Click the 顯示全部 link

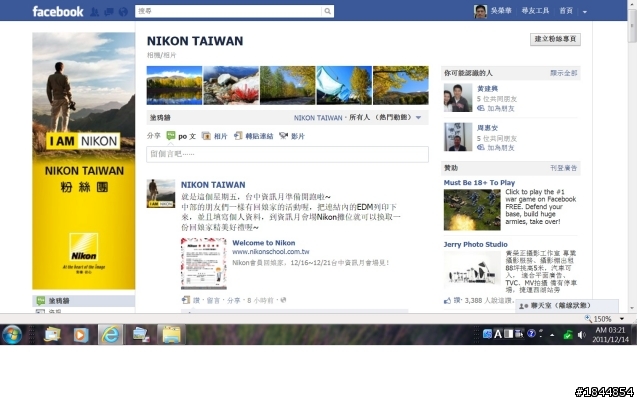[563, 73]
